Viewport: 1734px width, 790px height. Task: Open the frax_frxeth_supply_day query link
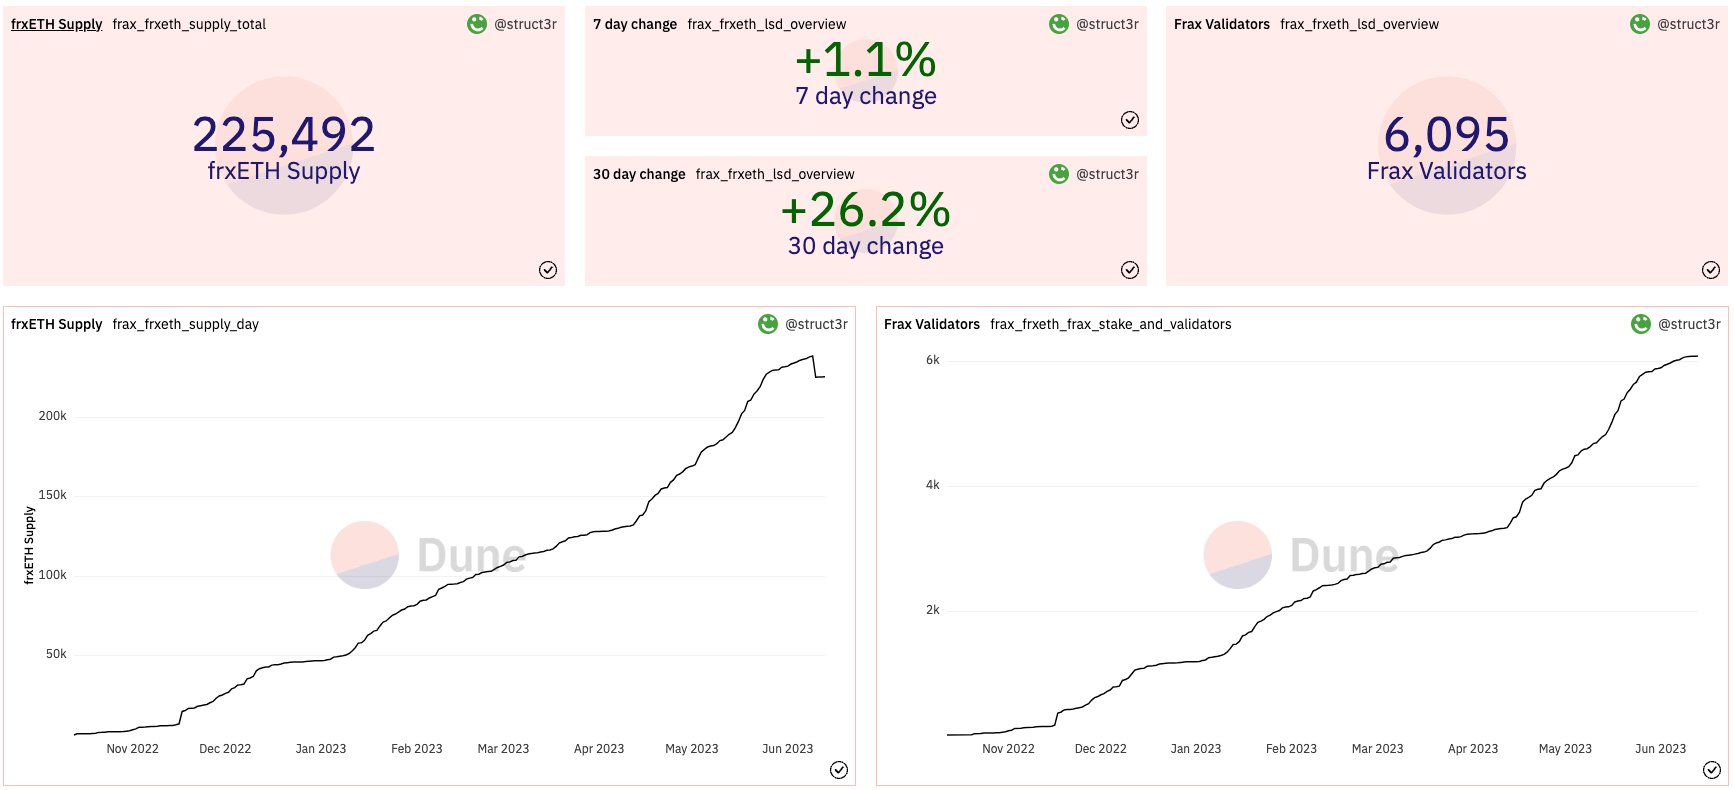coord(185,324)
